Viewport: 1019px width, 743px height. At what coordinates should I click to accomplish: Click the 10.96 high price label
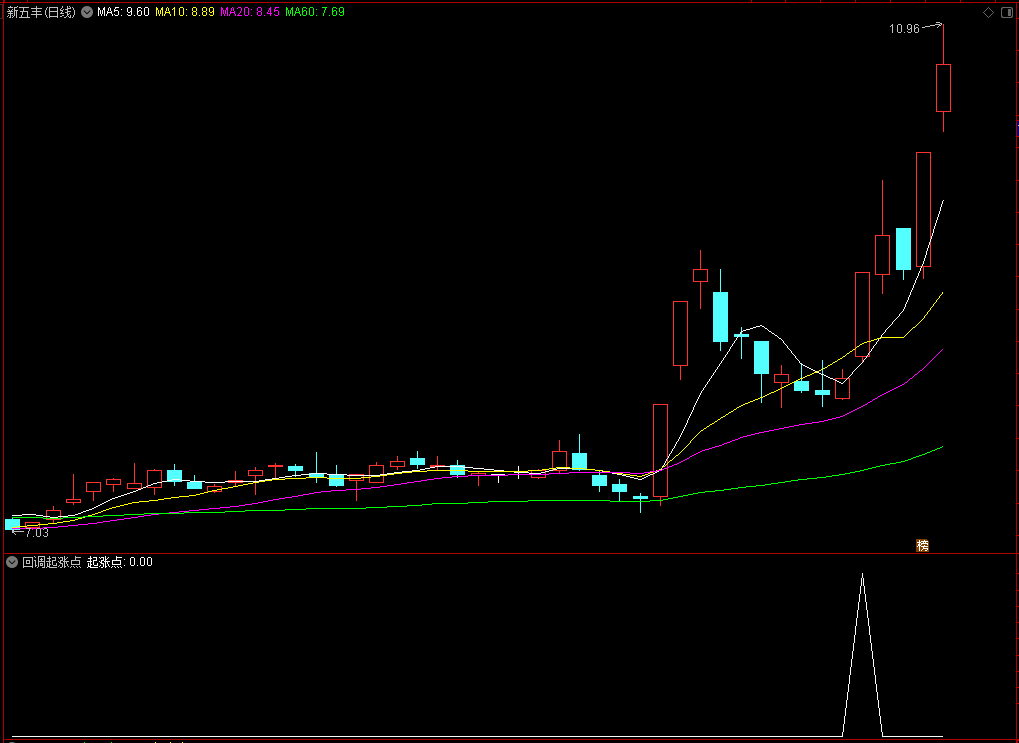904,29
